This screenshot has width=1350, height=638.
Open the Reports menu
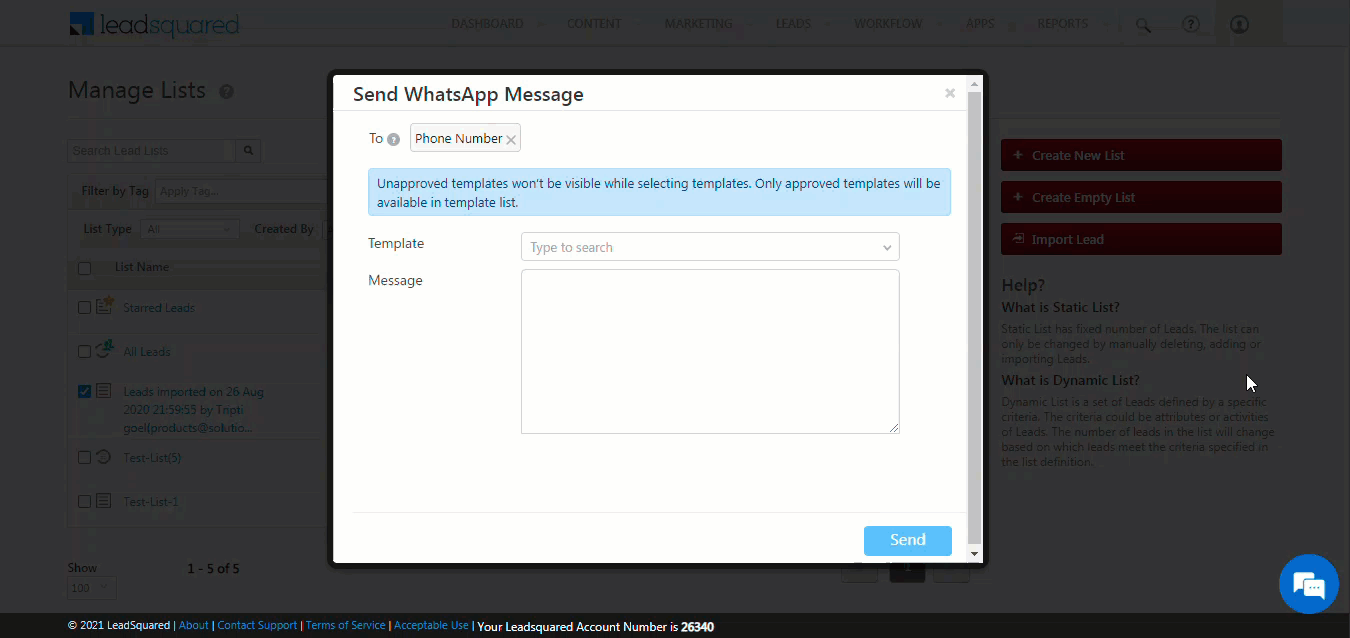(1062, 24)
